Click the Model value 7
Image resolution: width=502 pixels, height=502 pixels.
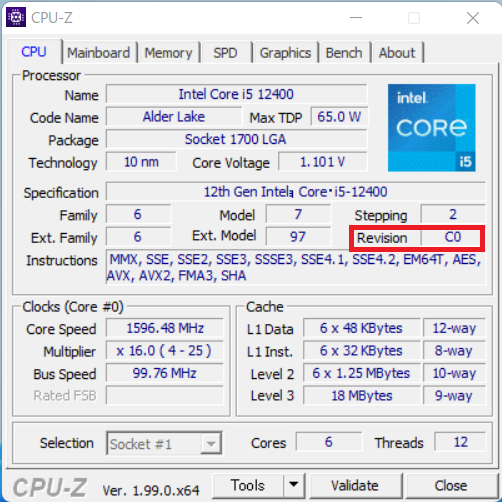pyautogui.click(x=298, y=214)
